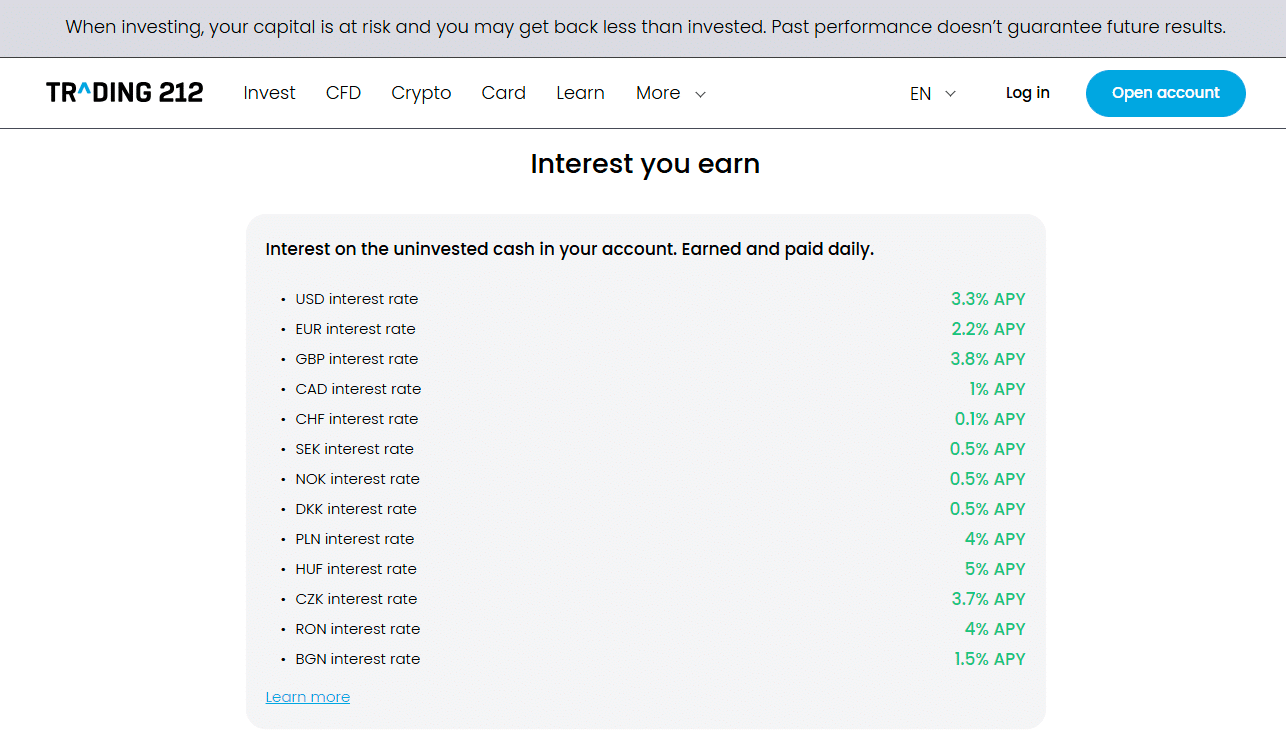The height and width of the screenshot is (741, 1286).
Task: Open the Invest navigation item
Action: [269, 93]
